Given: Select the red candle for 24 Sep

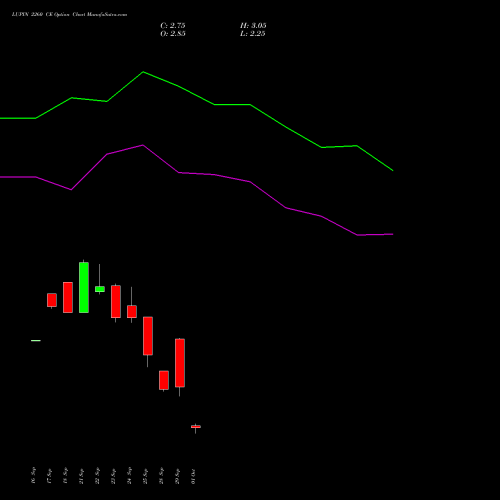Looking at the screenshot, I should point(132,311).
